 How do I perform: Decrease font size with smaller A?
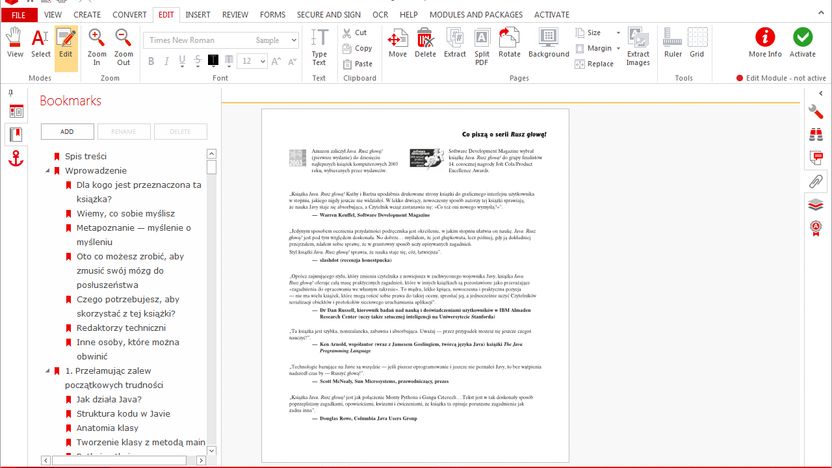pos(292,61)
